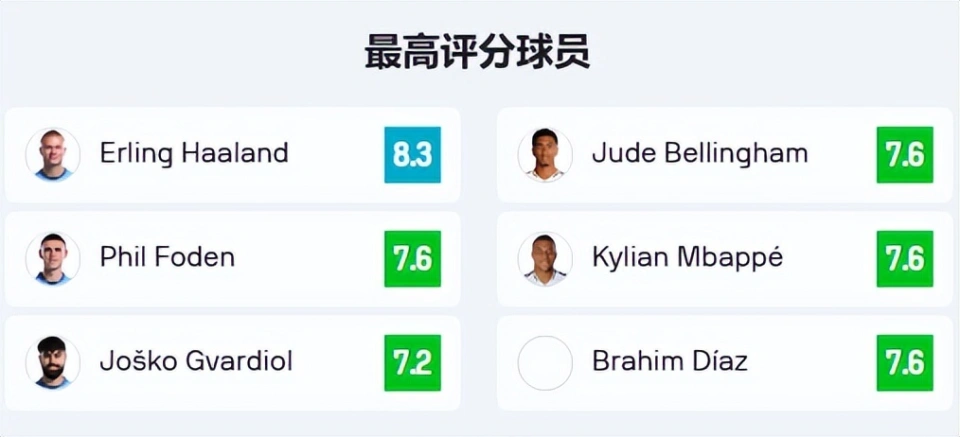This screenshot has width=960, height=437.
Task: Select Gvardiol's green 7.2 rating badge
Action: tap(413, 363)
